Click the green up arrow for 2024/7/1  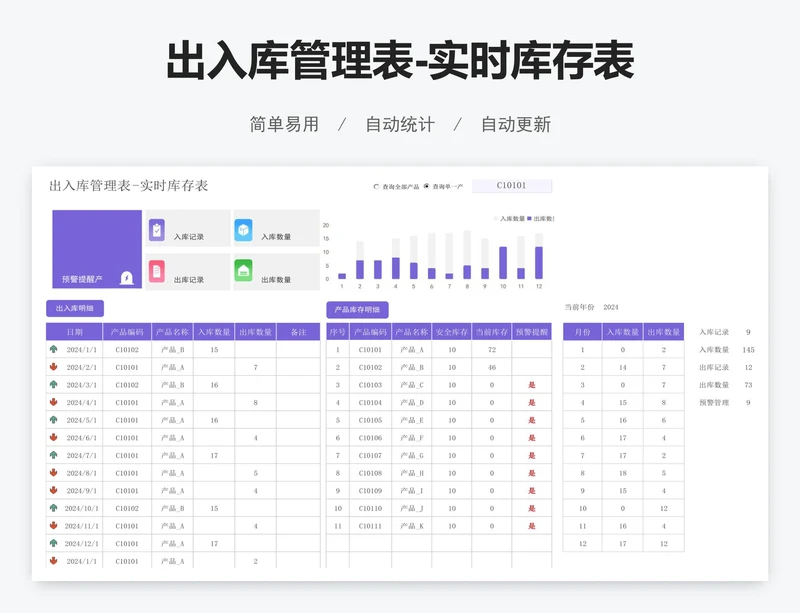(54, 455)
